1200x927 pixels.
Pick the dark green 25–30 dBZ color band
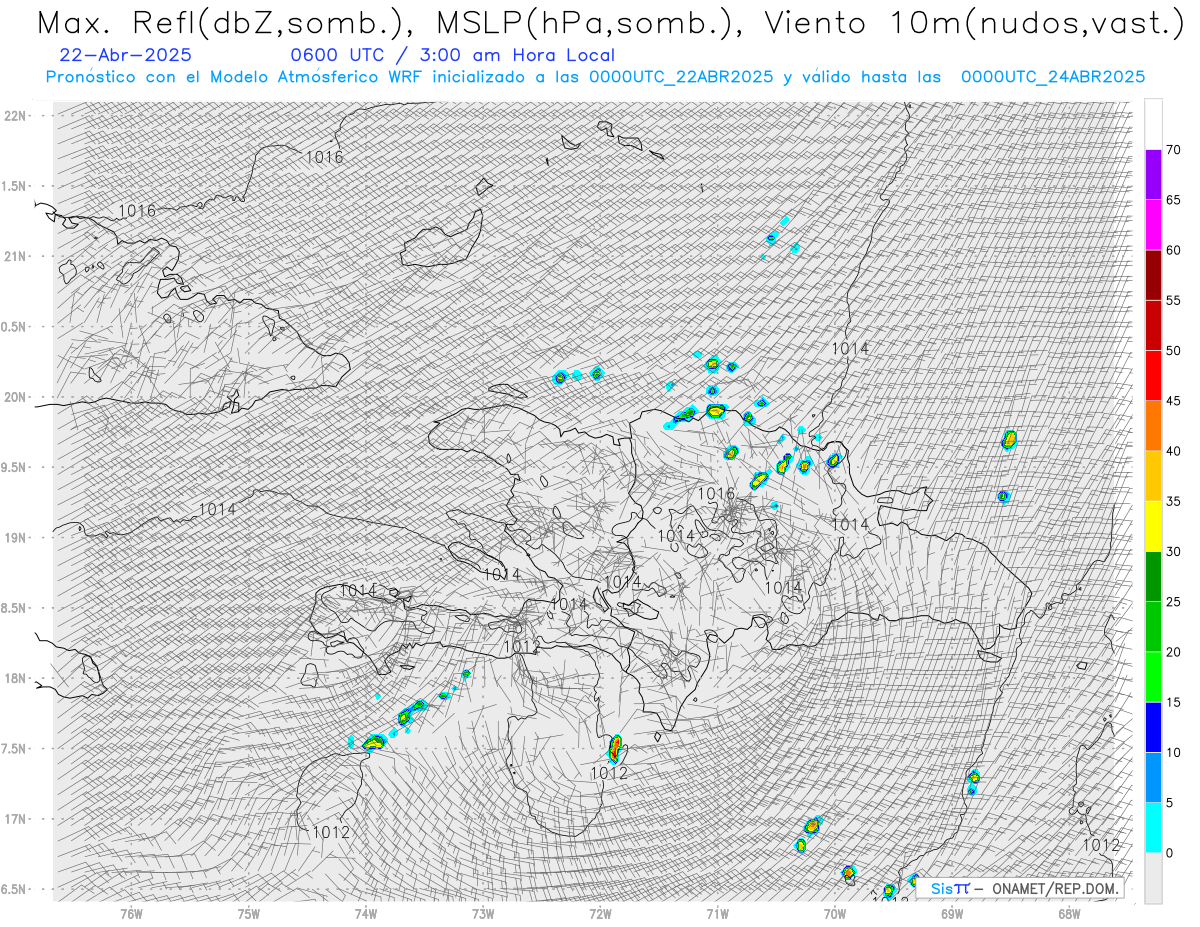click(x=1153, y=576)
